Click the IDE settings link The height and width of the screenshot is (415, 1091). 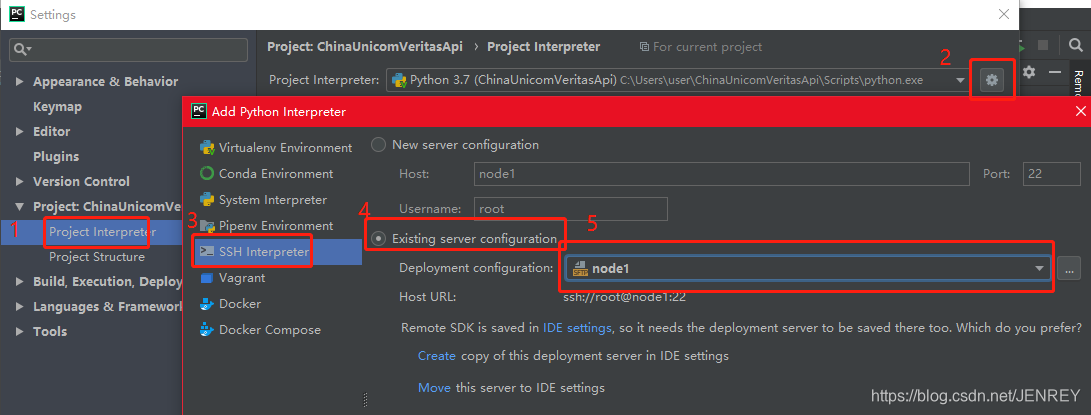click(577, 327)
